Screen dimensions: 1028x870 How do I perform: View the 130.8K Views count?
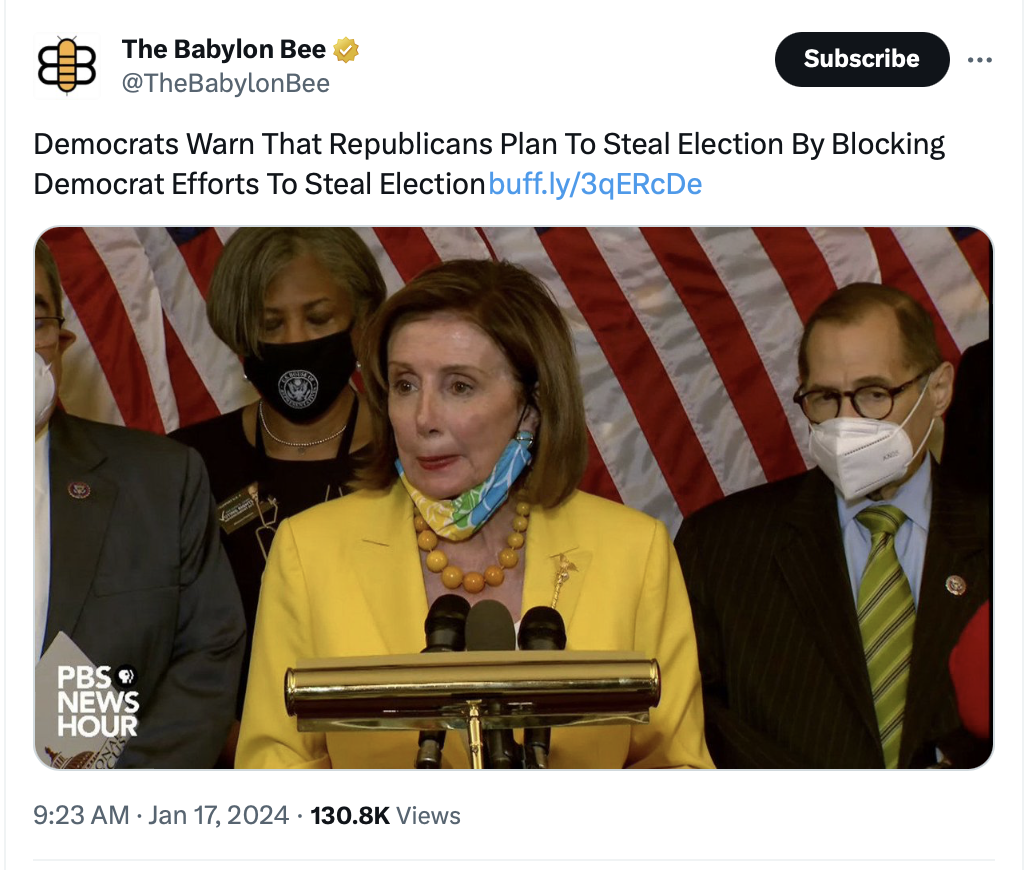tap(385, 815)
